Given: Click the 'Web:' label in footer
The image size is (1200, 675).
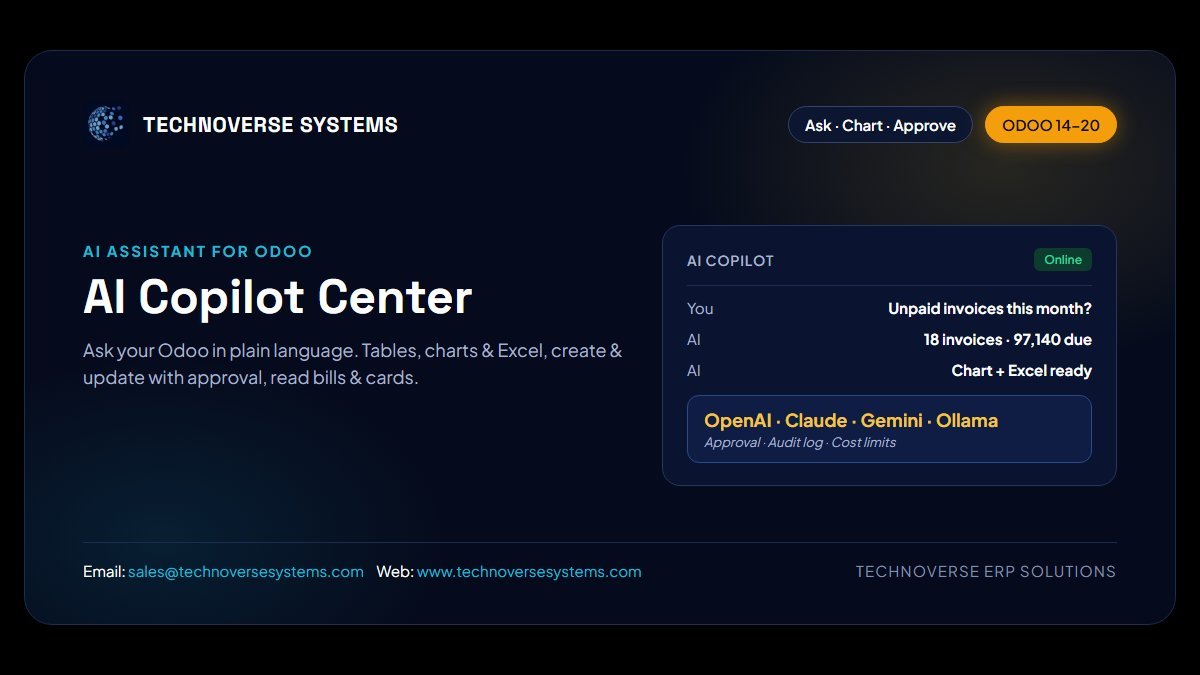Looking at the screenshot, I should coord(395,572).
